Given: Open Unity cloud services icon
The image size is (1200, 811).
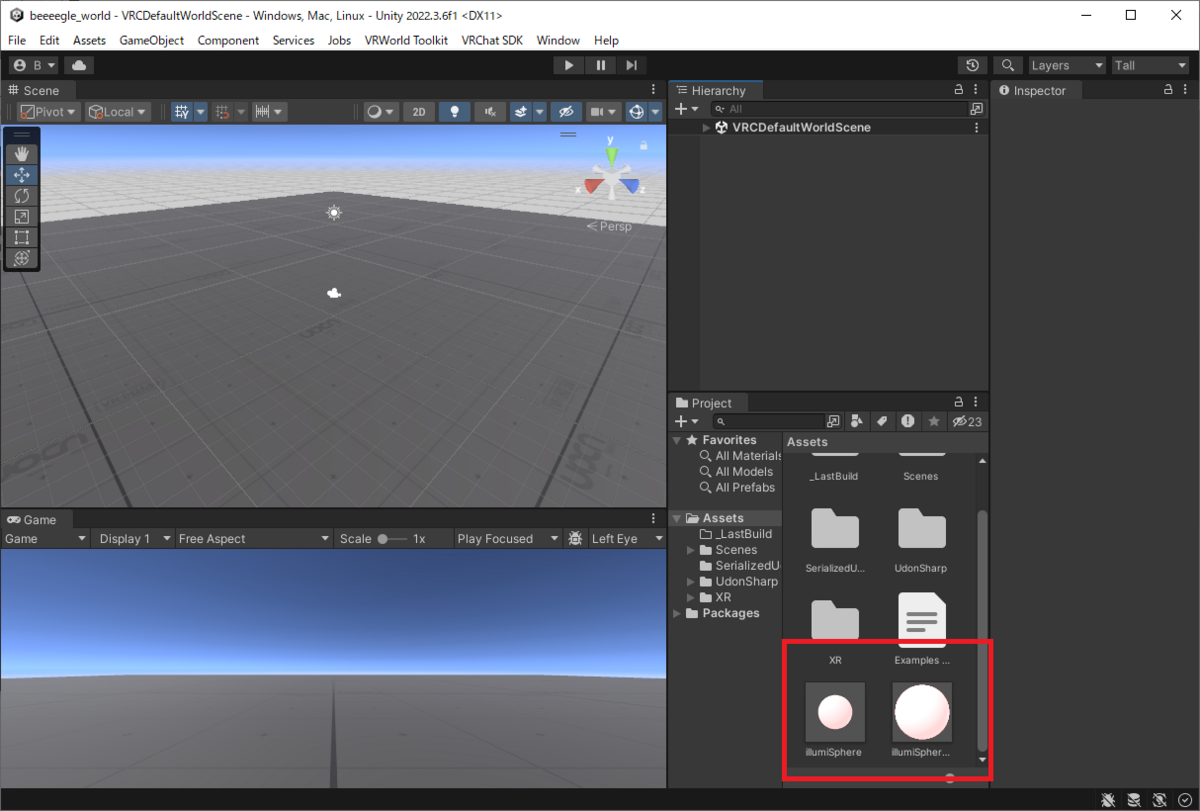Looking at the screenshot, I should coord(79,65).
